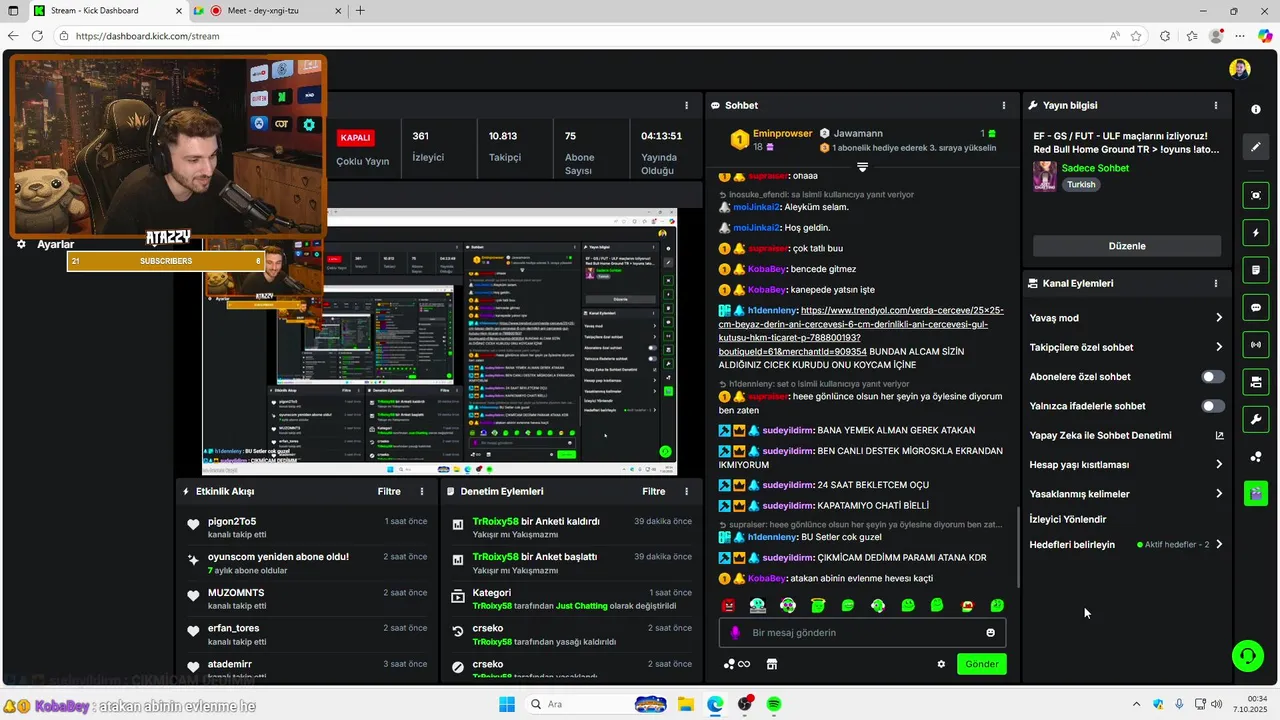Click the purple microphone icon in message box
Viewport: 1280px width, 720px height.
tap(735, 633)
